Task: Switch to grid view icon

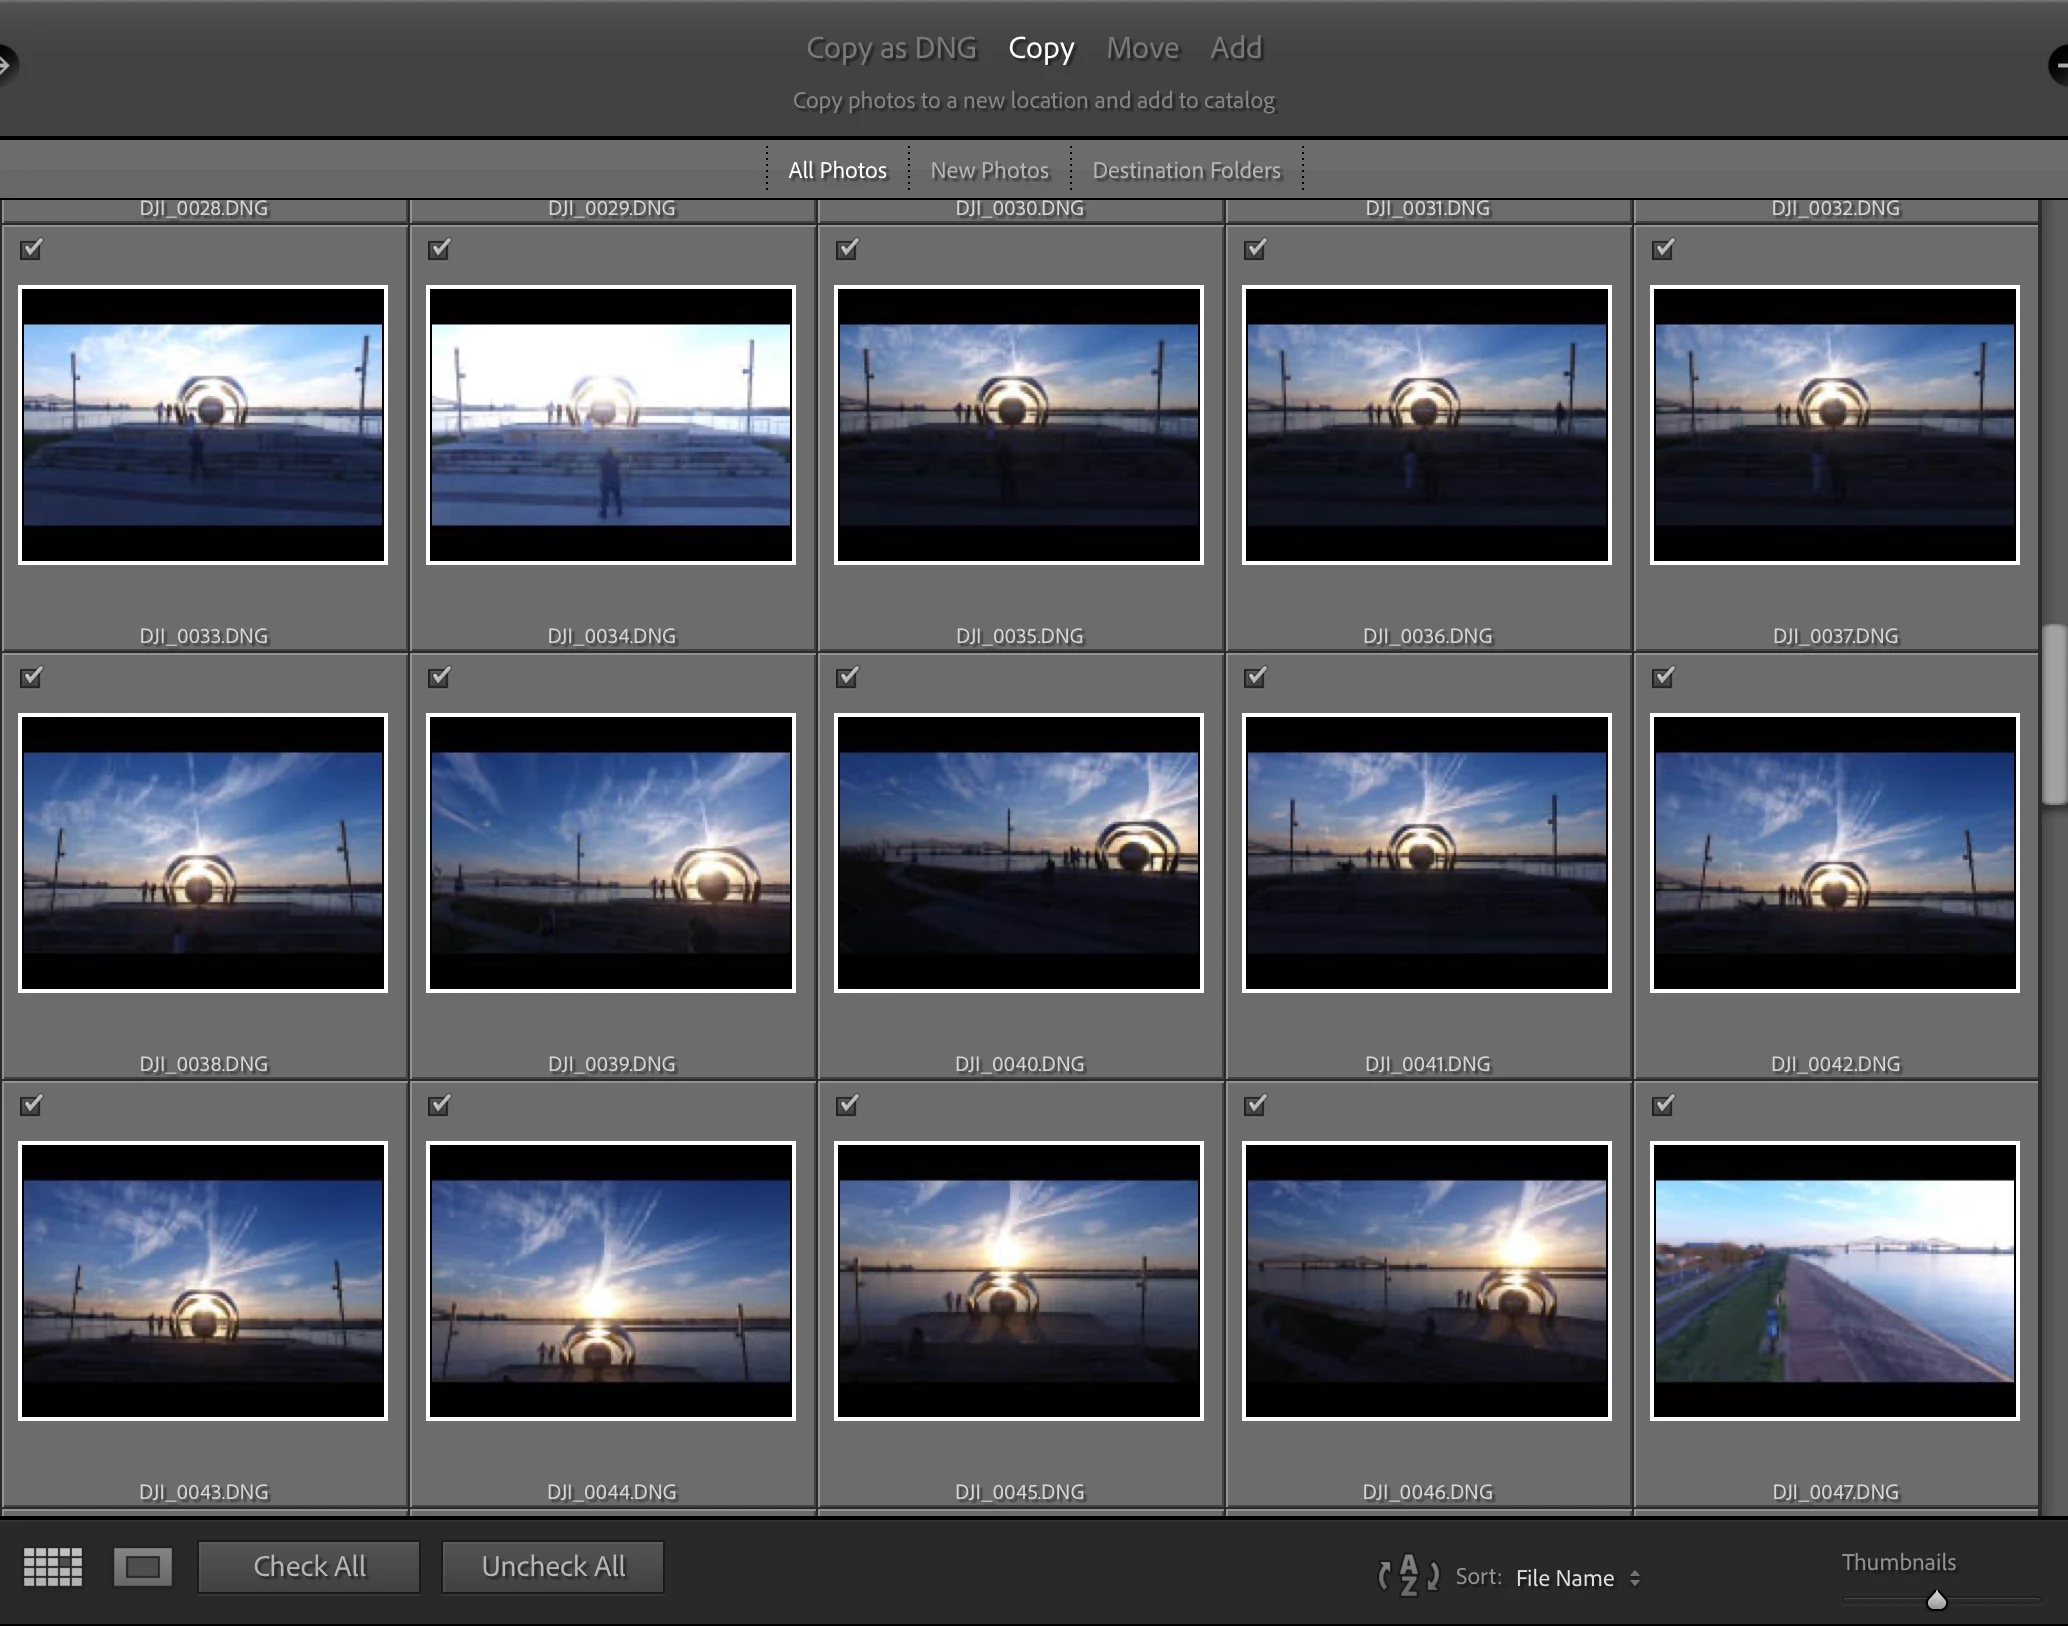Action: (x=53, y=1566)
